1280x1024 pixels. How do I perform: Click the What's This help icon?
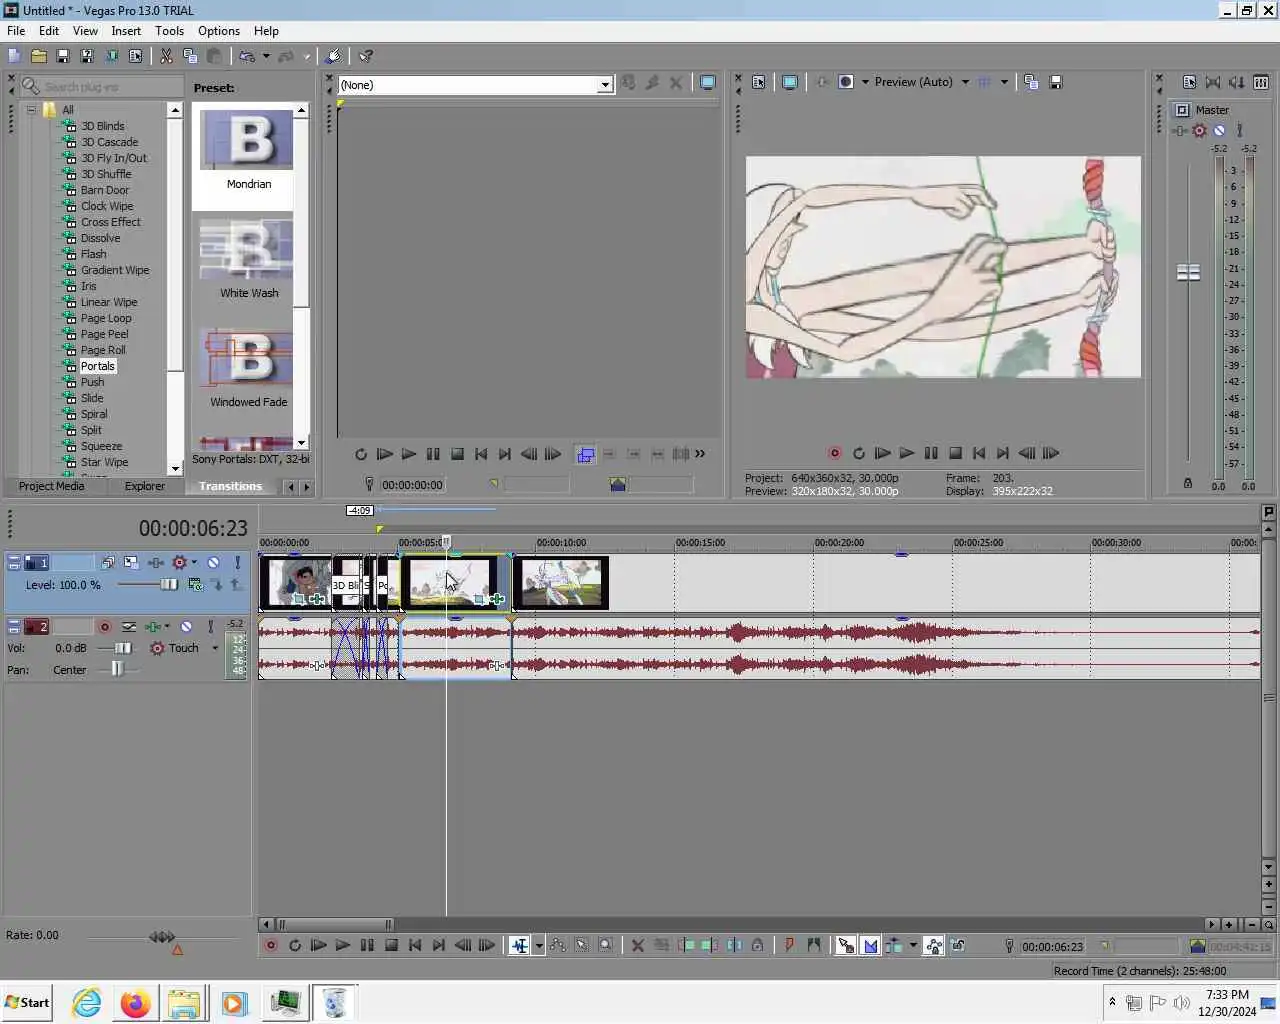[366, 56]
